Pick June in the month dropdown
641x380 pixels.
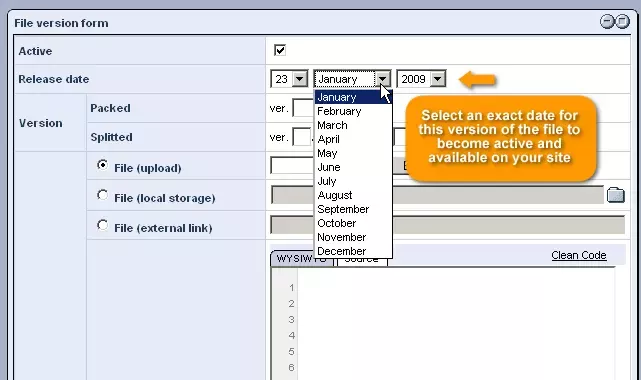click(353, 167)
